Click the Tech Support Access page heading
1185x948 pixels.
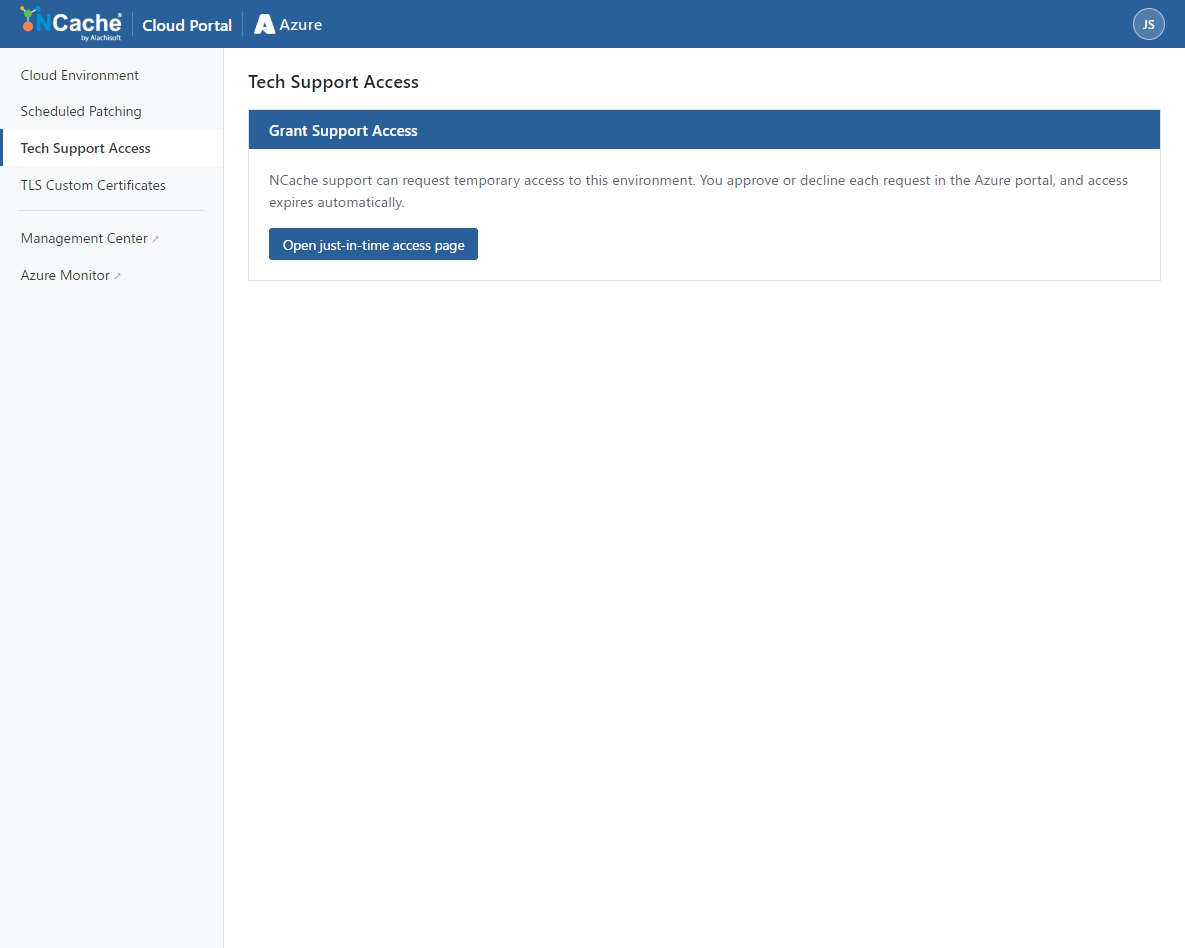[333, 82]
